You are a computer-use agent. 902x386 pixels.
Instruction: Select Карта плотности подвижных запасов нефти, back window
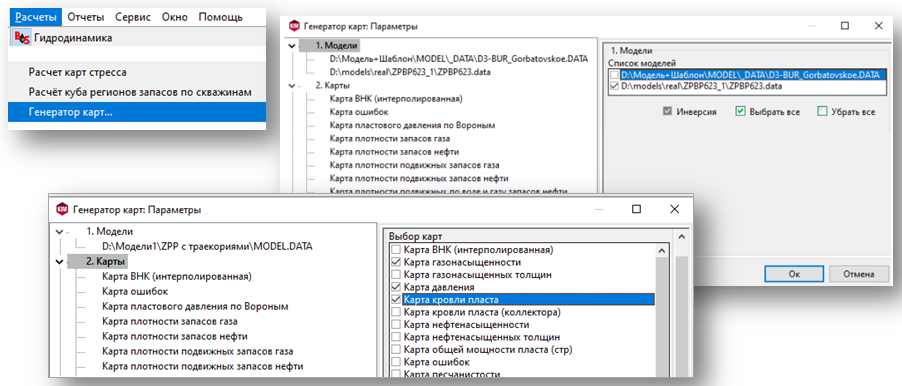[418, 178]
